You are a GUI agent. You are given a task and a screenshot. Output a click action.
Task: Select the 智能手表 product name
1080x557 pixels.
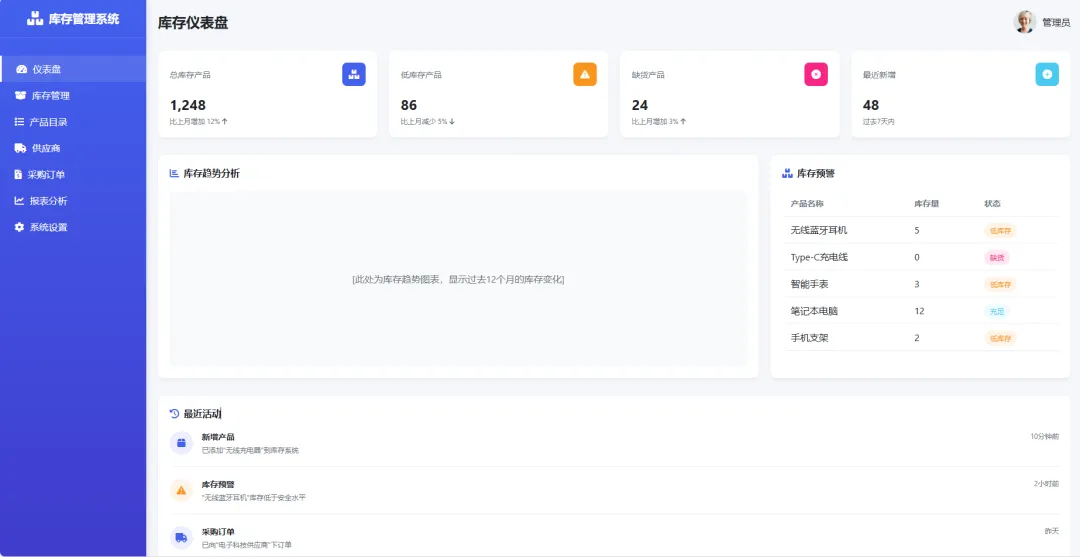(807, 284)
